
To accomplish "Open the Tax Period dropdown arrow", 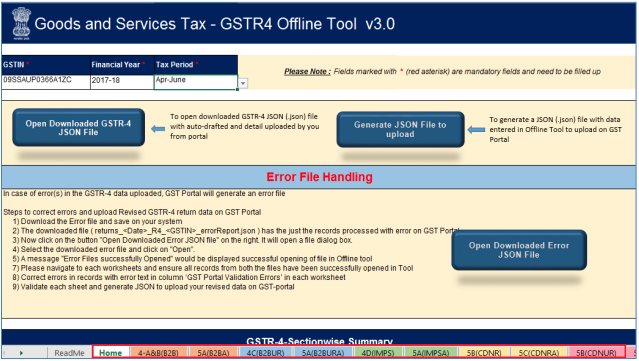I will [243, 83].
